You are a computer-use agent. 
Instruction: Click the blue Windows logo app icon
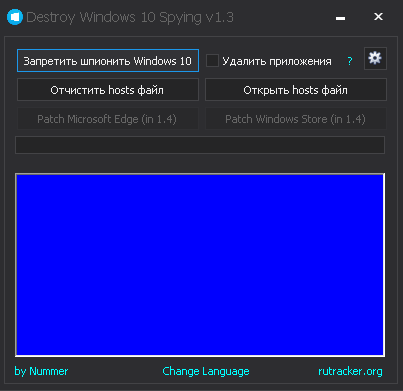click(15, 17)
